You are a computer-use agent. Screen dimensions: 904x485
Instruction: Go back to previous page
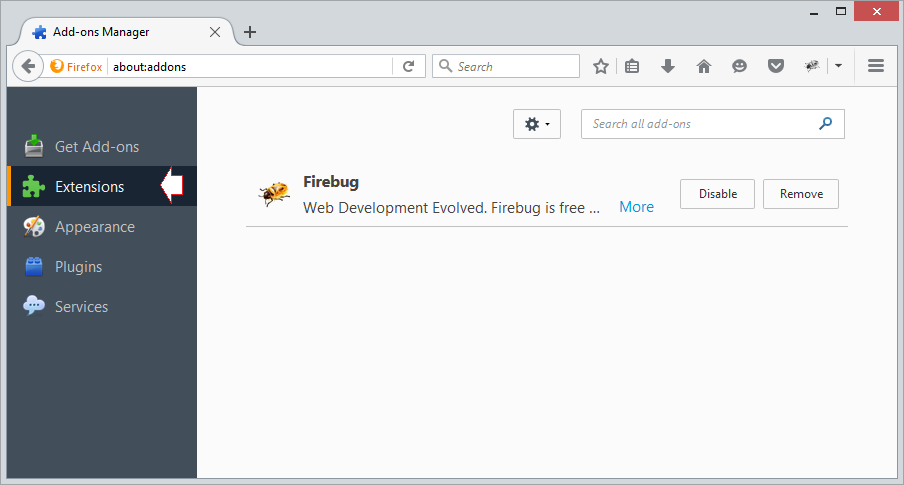pyautogui.click(x=28, y=66)
